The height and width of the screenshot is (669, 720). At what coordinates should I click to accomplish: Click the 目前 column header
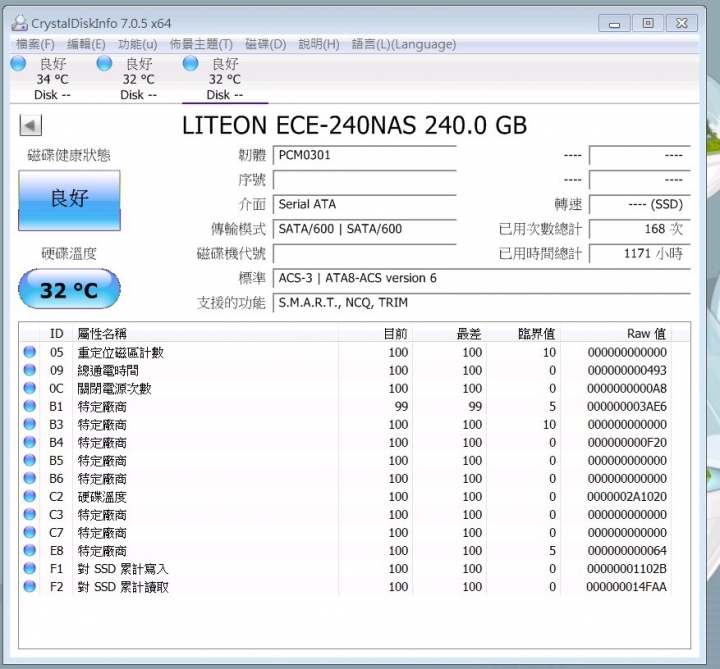pyautogui.click(x=376, y=333)
